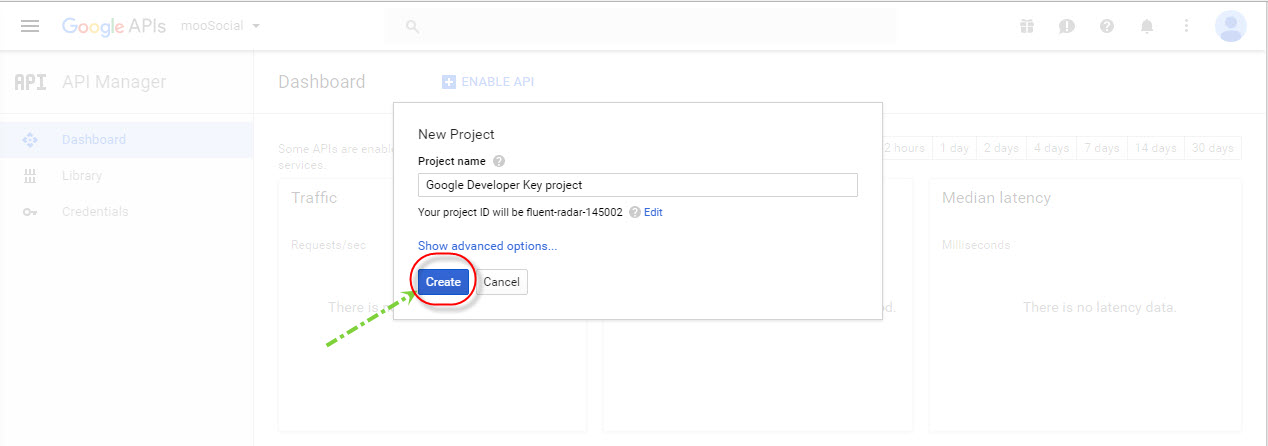Click the gift icon in the header
1268x446 pixels.
(1026, 26)
